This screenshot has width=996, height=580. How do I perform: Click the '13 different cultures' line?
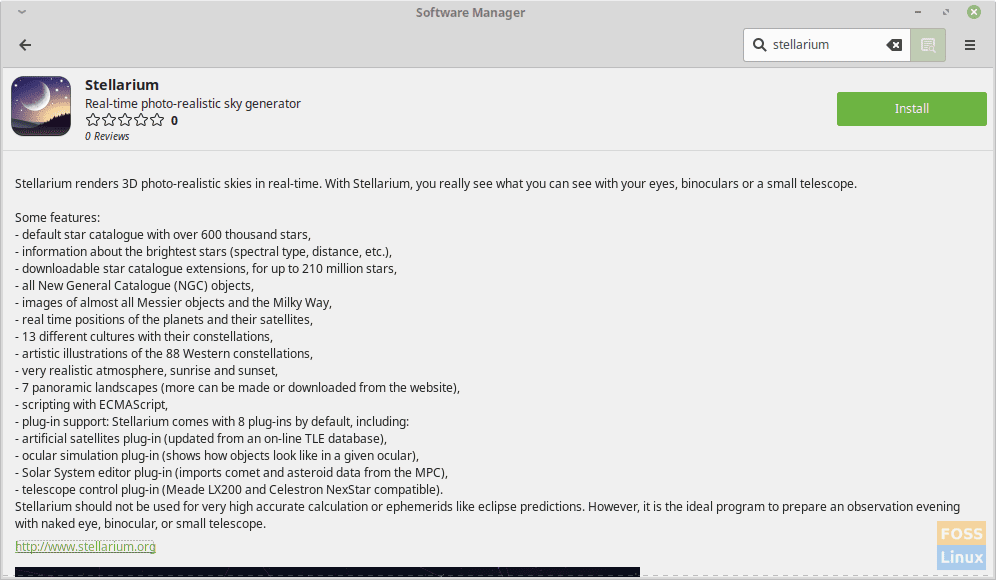tap(144, 337)
